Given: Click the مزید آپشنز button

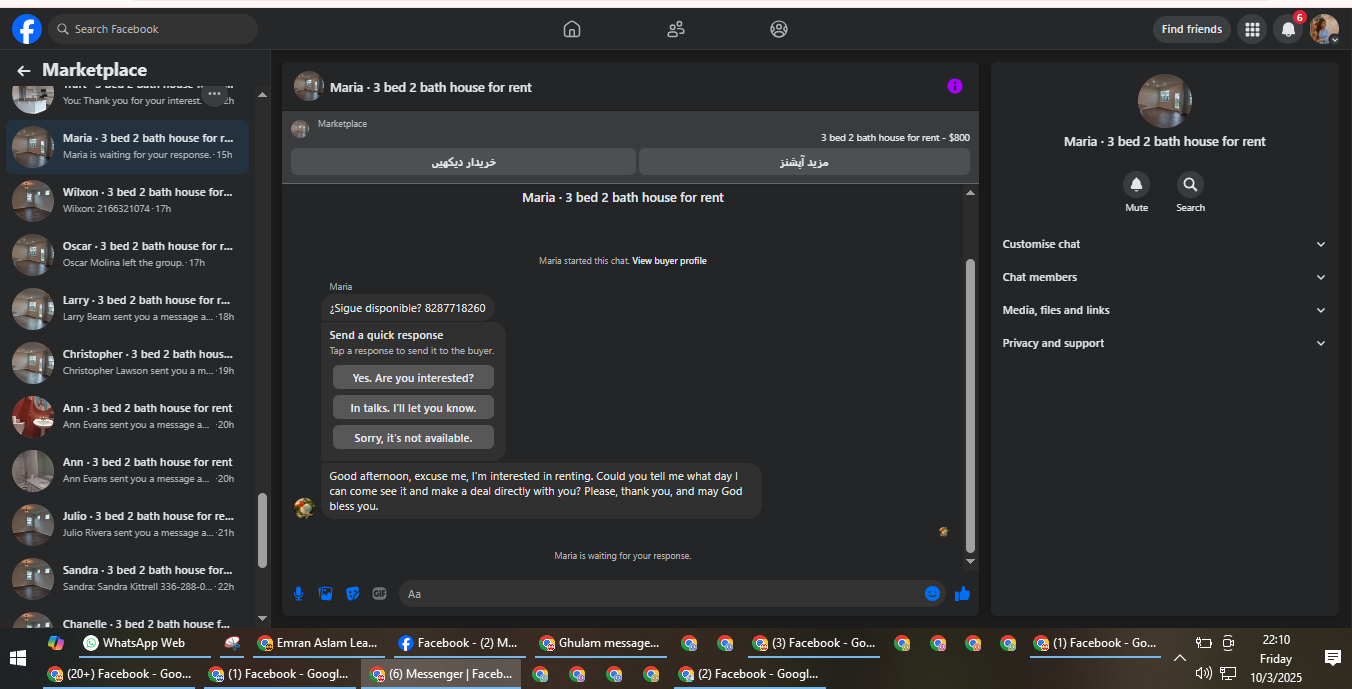Looking at the screenshot, I should [x=804, y=162].
